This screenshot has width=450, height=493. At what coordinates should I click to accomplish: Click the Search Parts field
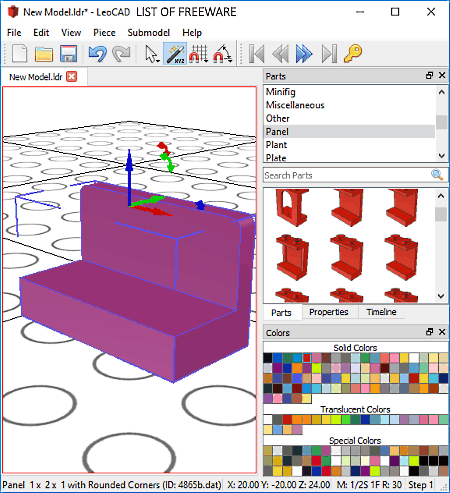point(347,175)
